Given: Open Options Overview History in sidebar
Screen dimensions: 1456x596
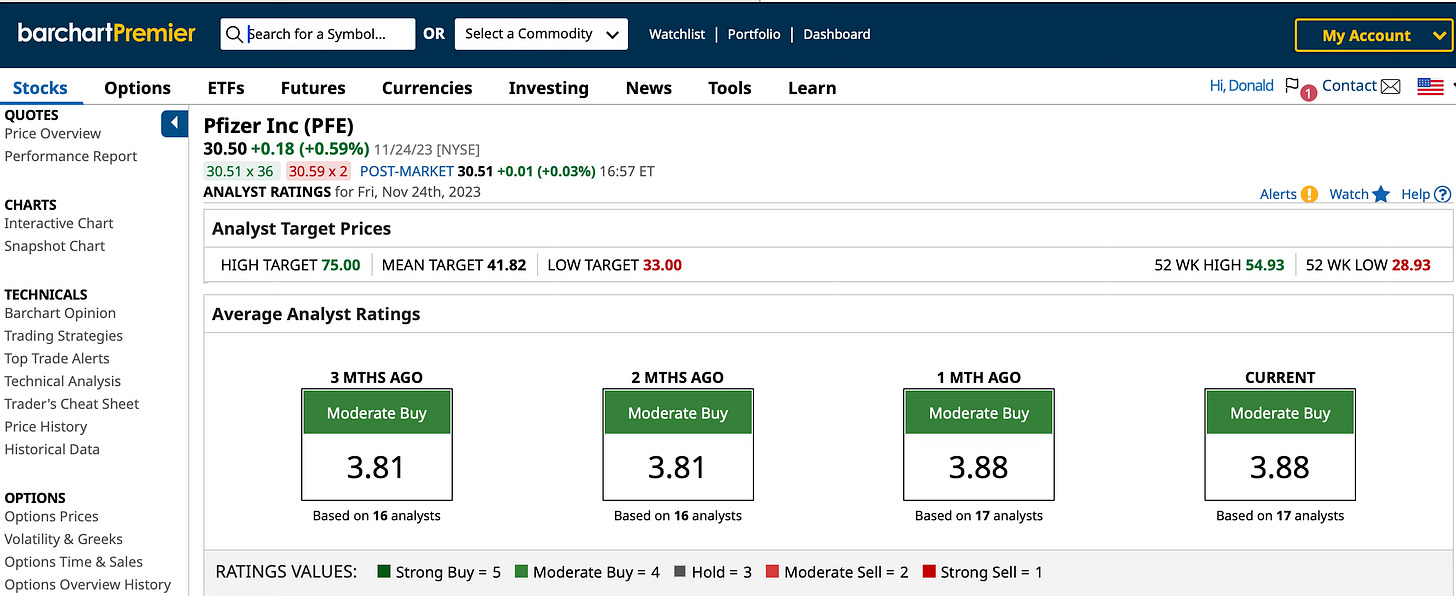Looking at the screenshot, I should [88, 584].
